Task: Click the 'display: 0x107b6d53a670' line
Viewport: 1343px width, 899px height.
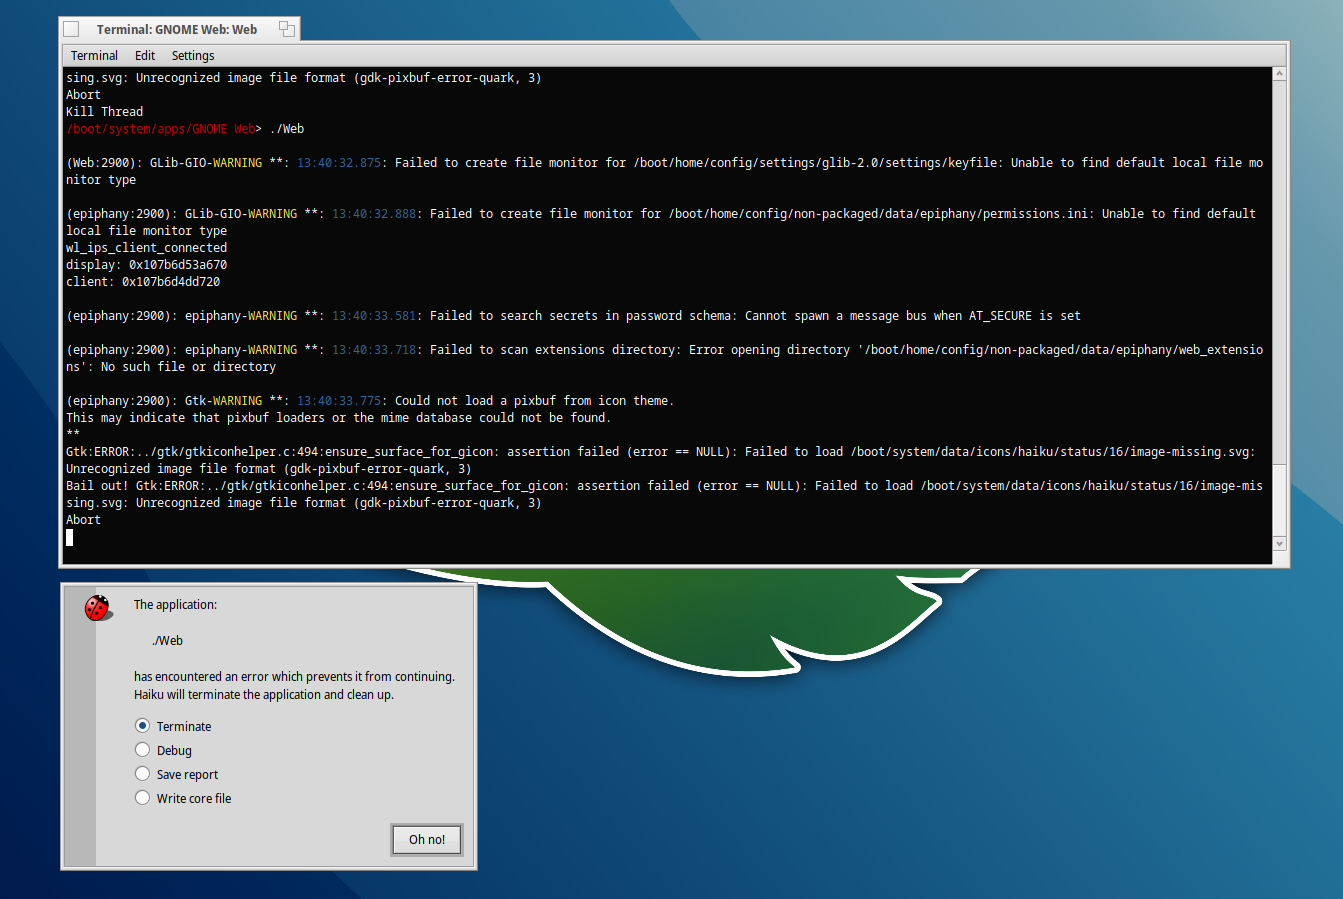Action: pos(146,265)
